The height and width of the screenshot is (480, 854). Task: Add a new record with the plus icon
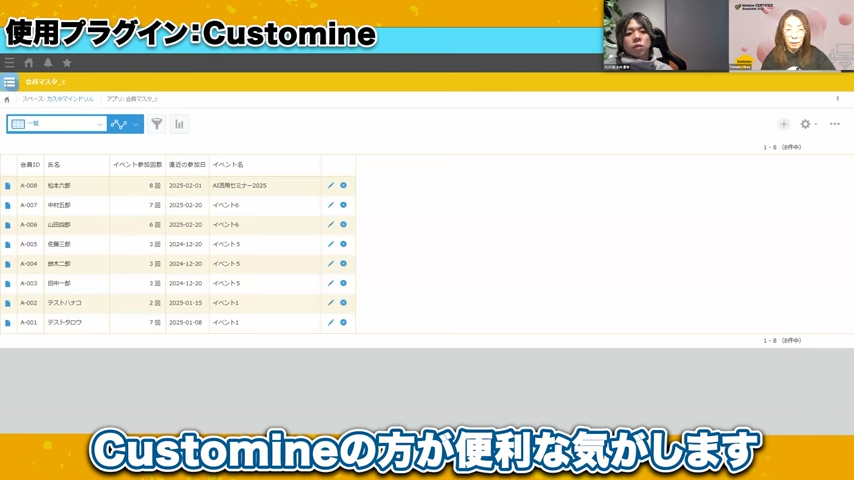click(x=784, y=124)
